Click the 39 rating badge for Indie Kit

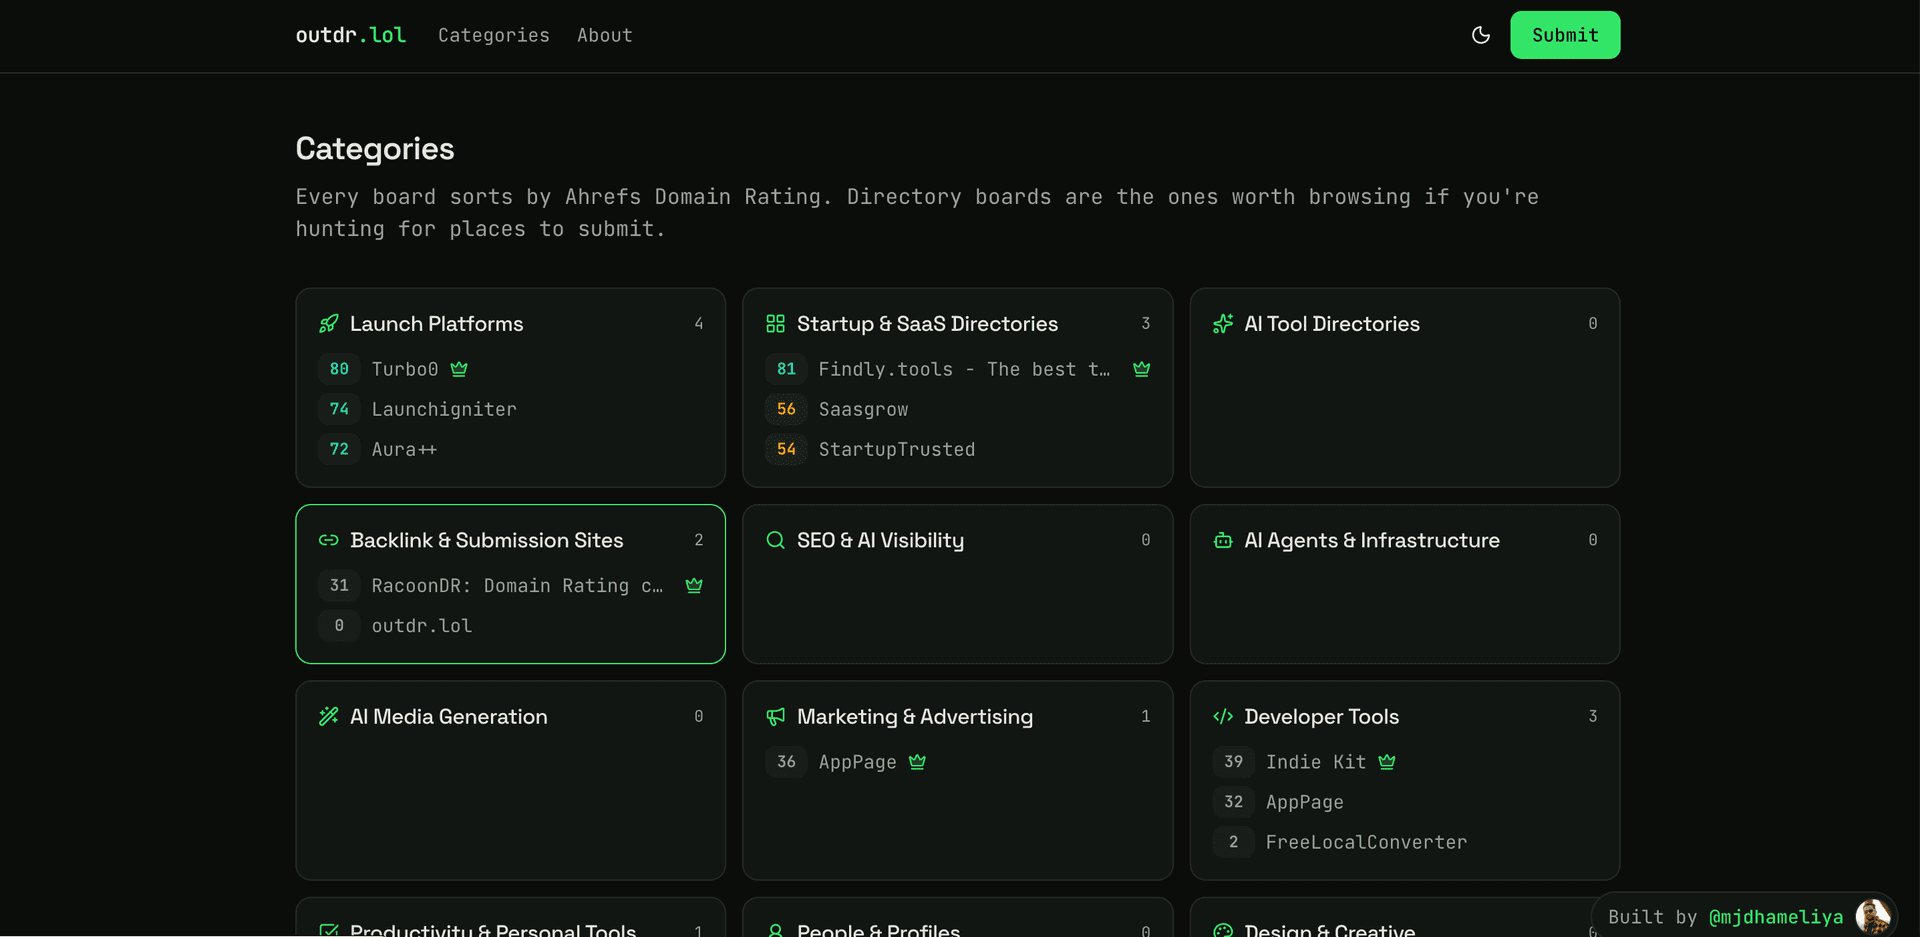1233,762
